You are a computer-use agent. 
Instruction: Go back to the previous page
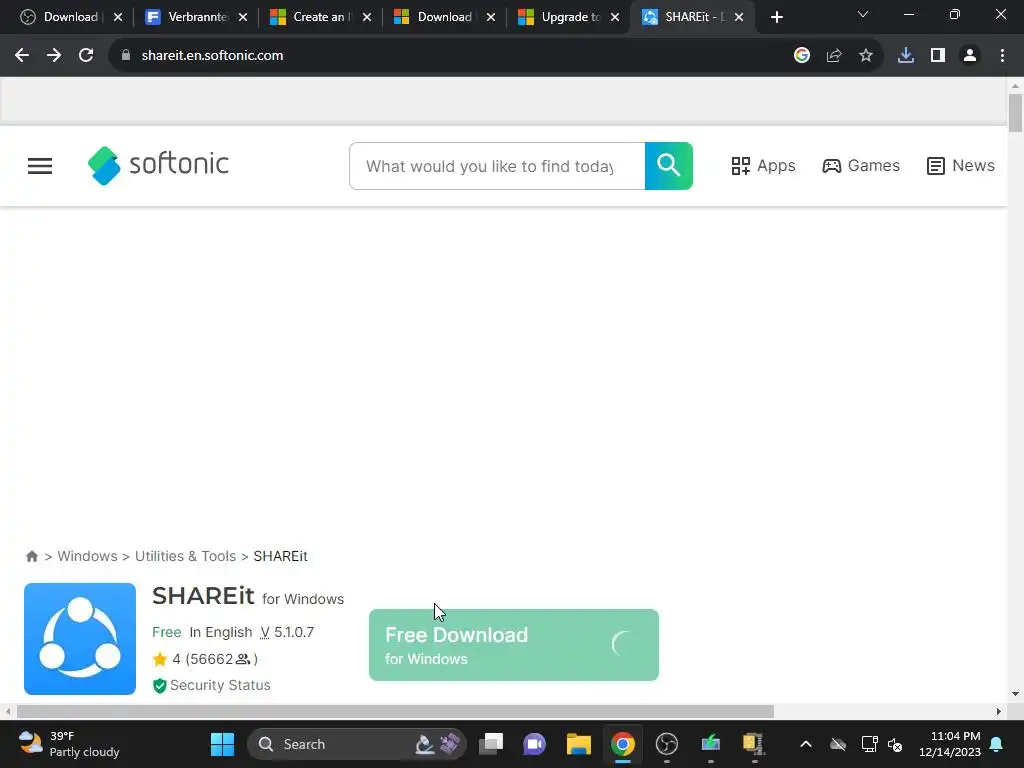pos(22,56)
